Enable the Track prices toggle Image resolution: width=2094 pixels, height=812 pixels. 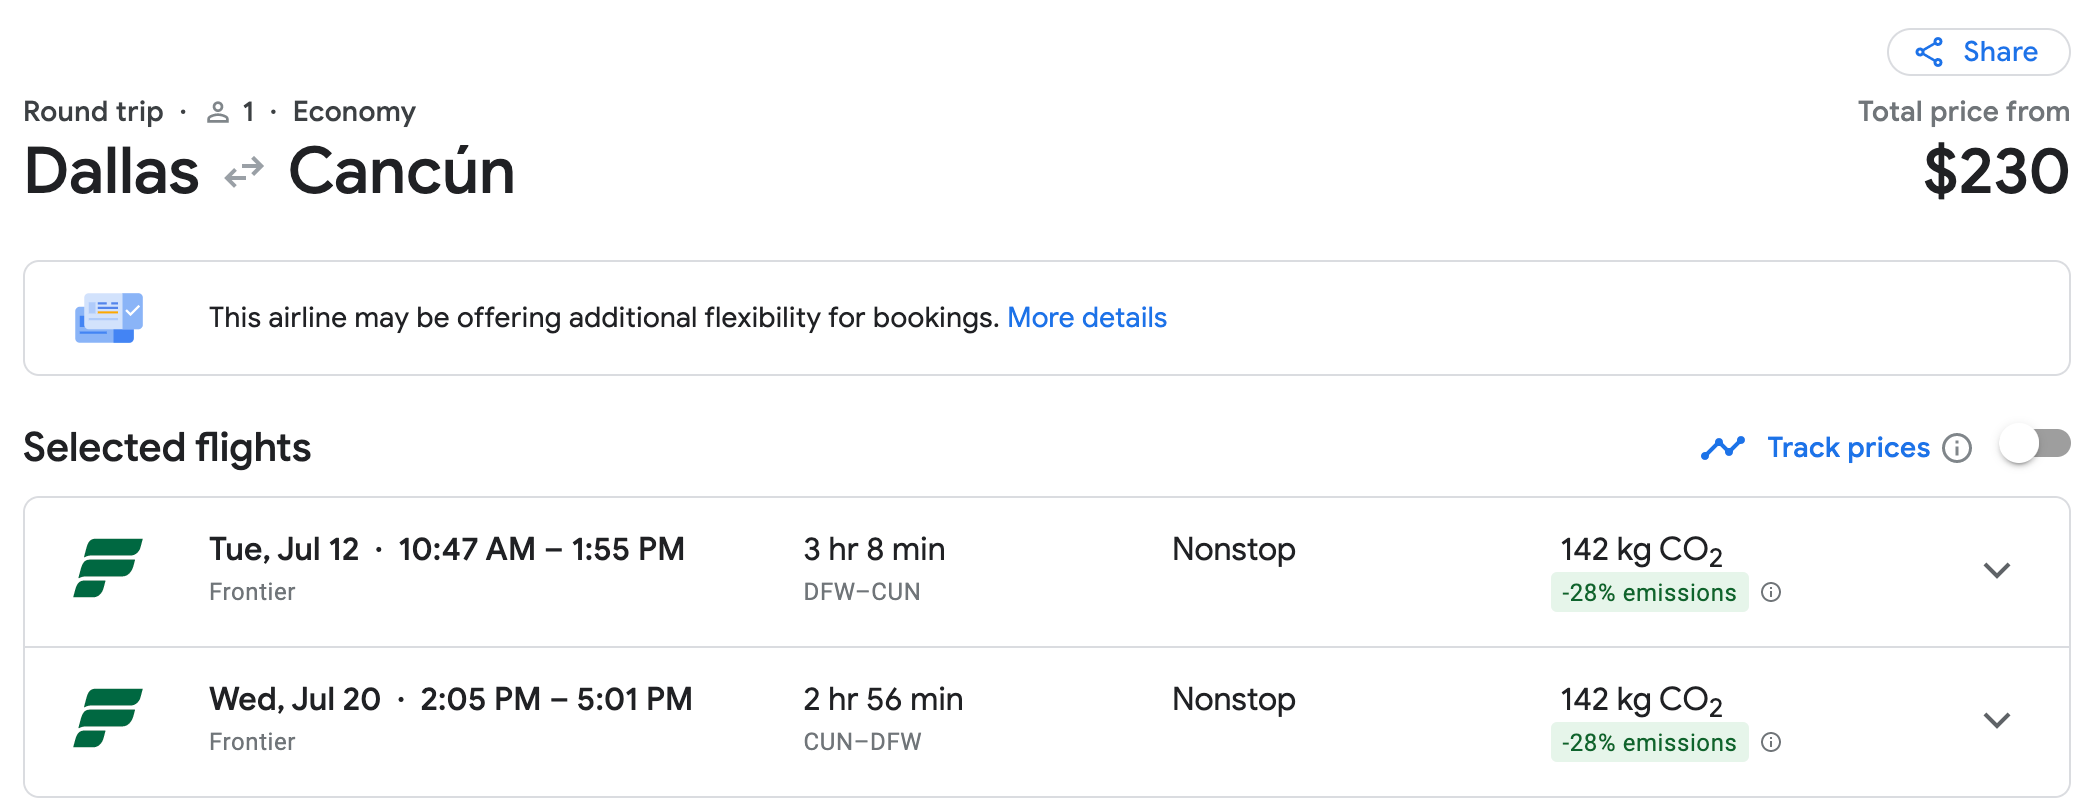coord(2034,444)
